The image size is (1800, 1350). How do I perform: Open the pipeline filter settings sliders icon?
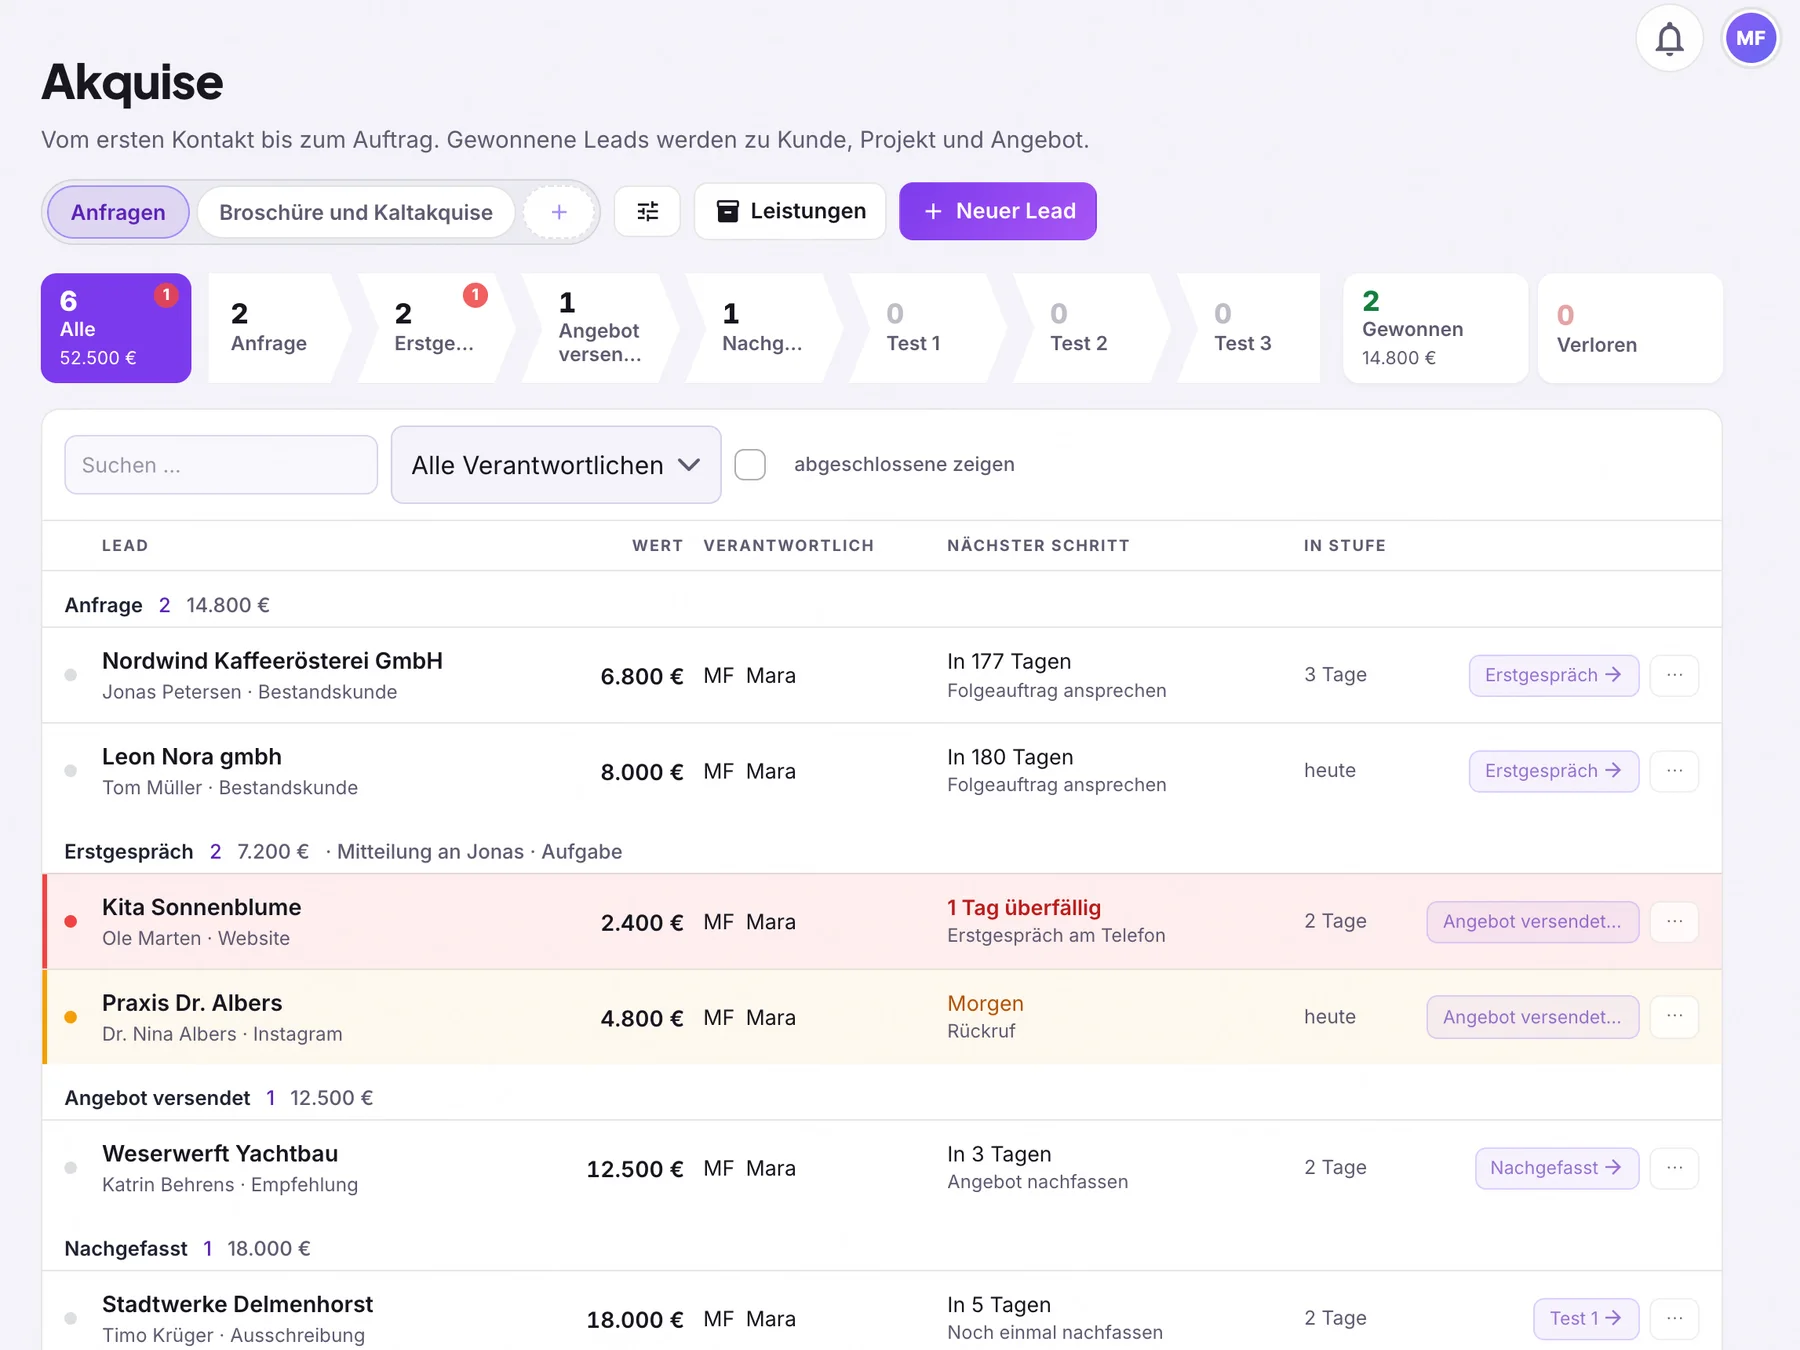tap(648, 211)
